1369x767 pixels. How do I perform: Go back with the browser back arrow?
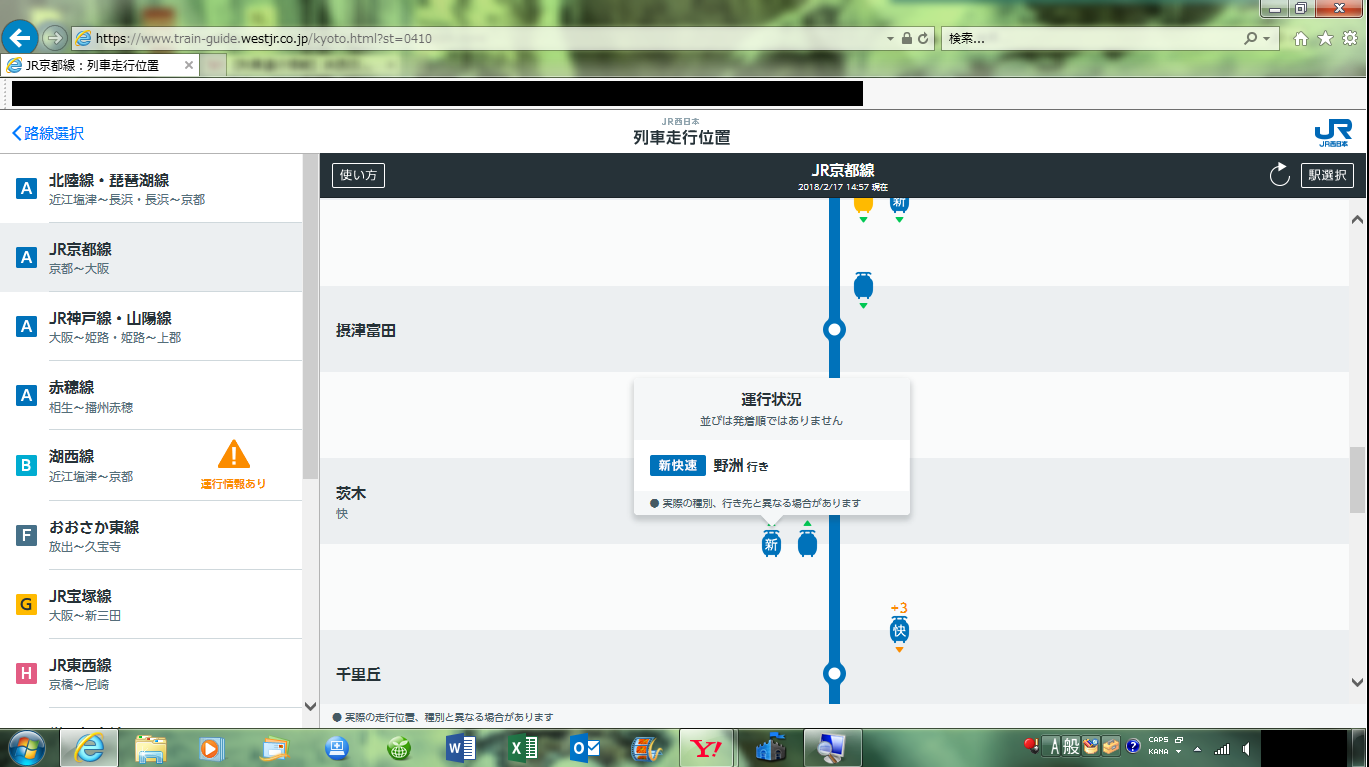[21, 38]
